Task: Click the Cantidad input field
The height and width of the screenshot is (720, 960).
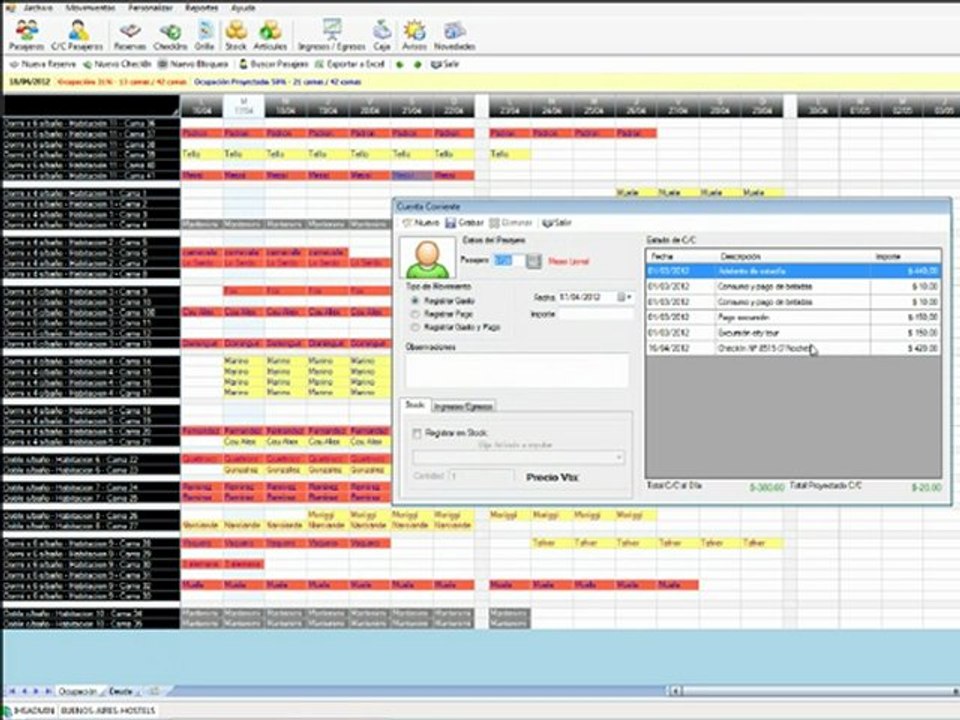Action: click(x=481, y=476)
